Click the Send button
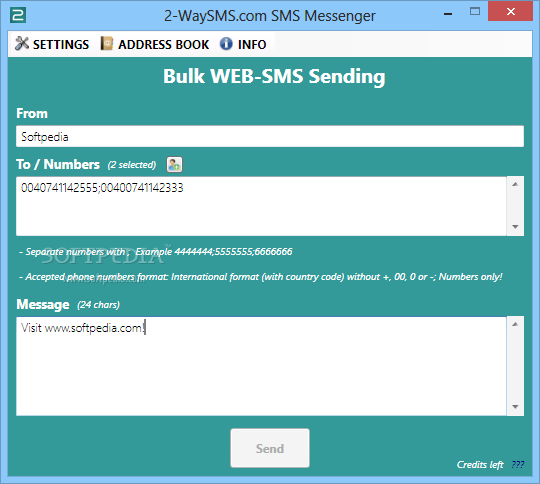The height and width of the screenshot is (484, 540). point(270,448)
